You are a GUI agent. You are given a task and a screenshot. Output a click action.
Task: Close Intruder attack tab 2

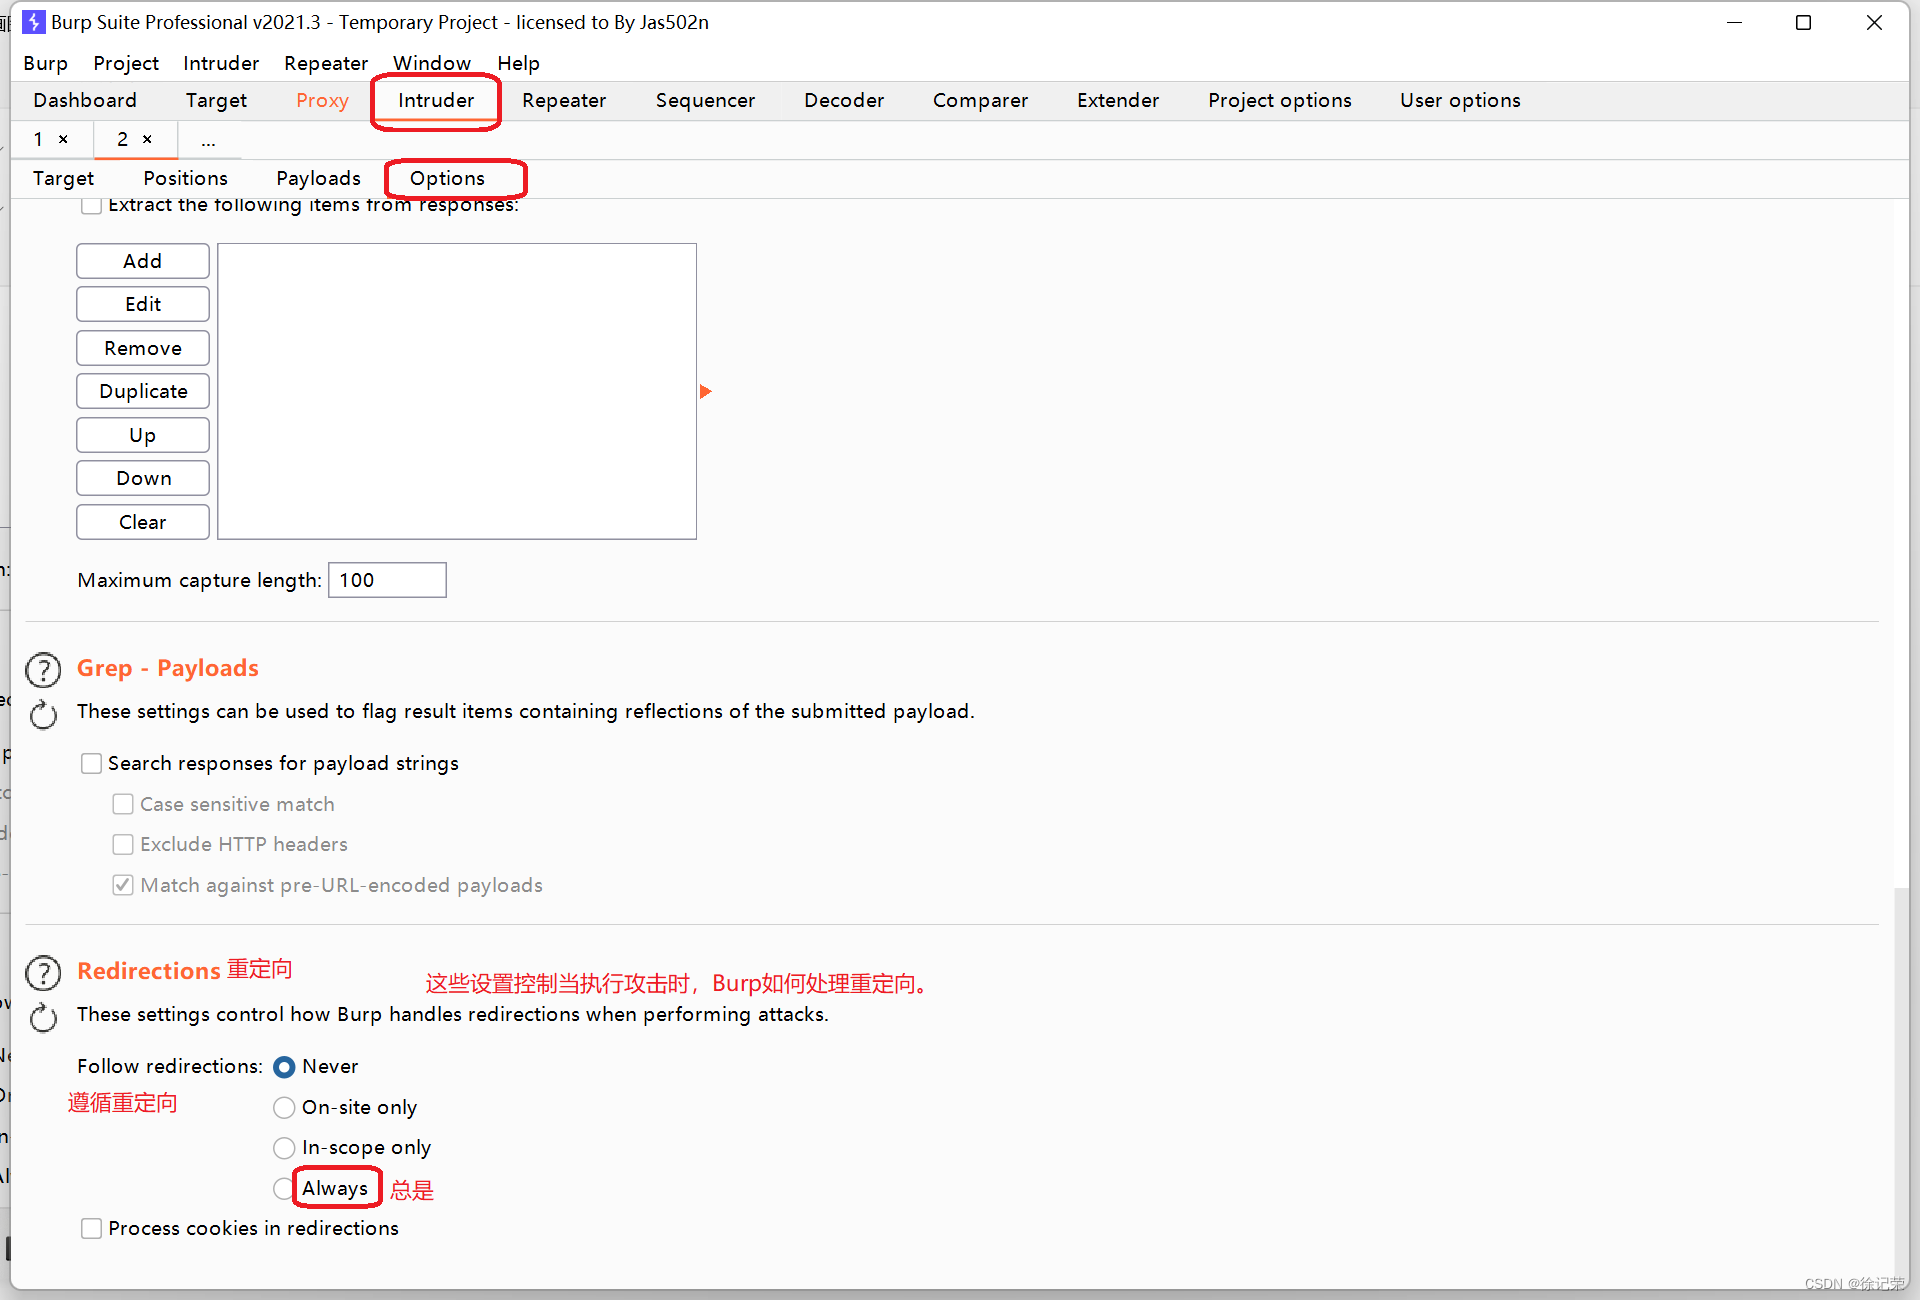tap(147, 139)
